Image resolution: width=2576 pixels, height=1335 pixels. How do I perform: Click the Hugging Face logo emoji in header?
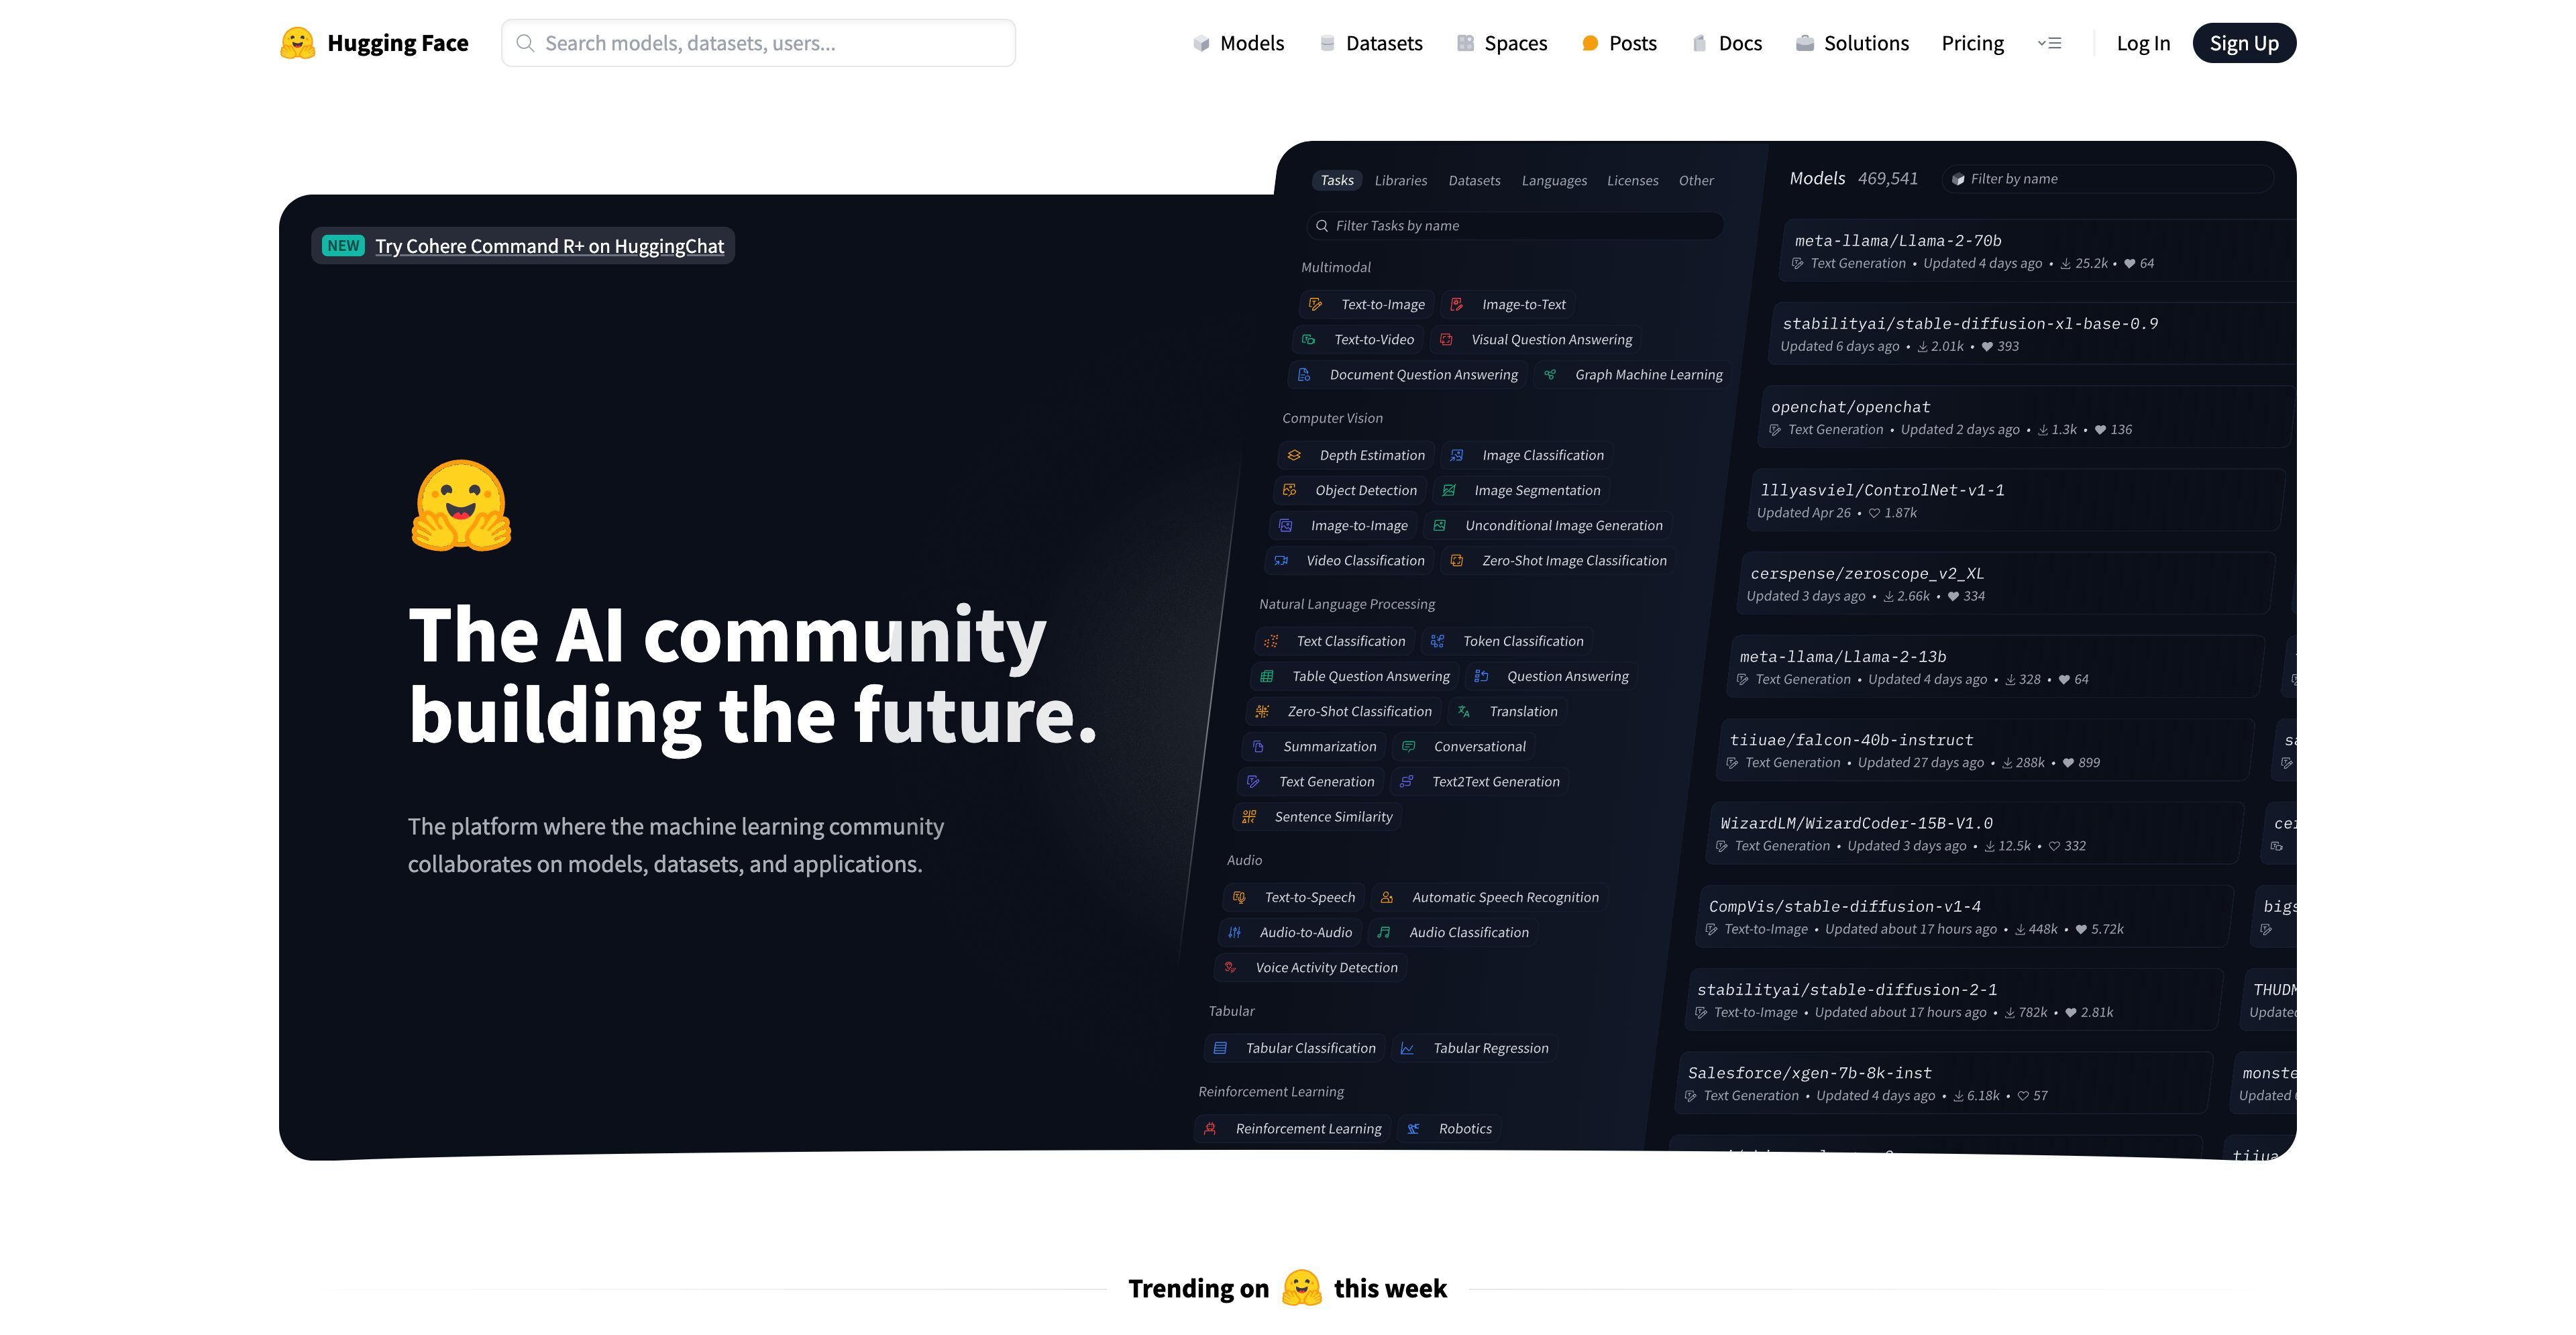pyautogui.click(x=297, y=43)
